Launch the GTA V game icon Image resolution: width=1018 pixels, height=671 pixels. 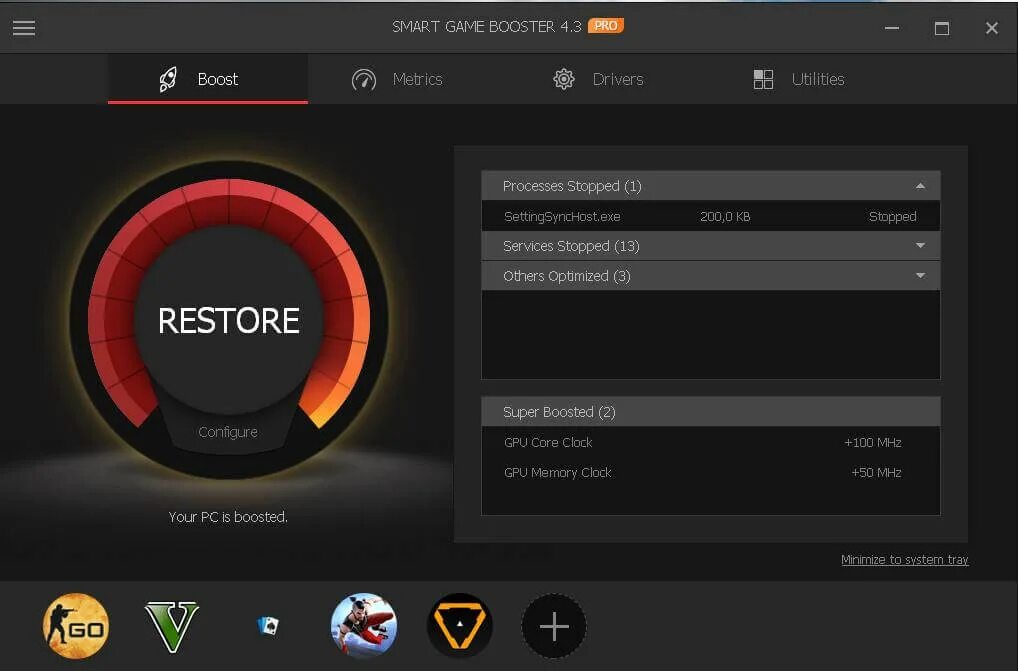171,626
